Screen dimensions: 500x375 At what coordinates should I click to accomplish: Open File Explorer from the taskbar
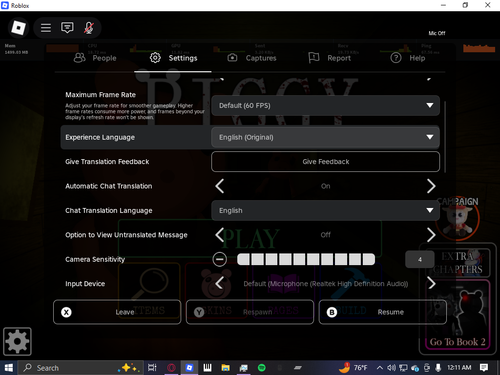tap(225, 368)
